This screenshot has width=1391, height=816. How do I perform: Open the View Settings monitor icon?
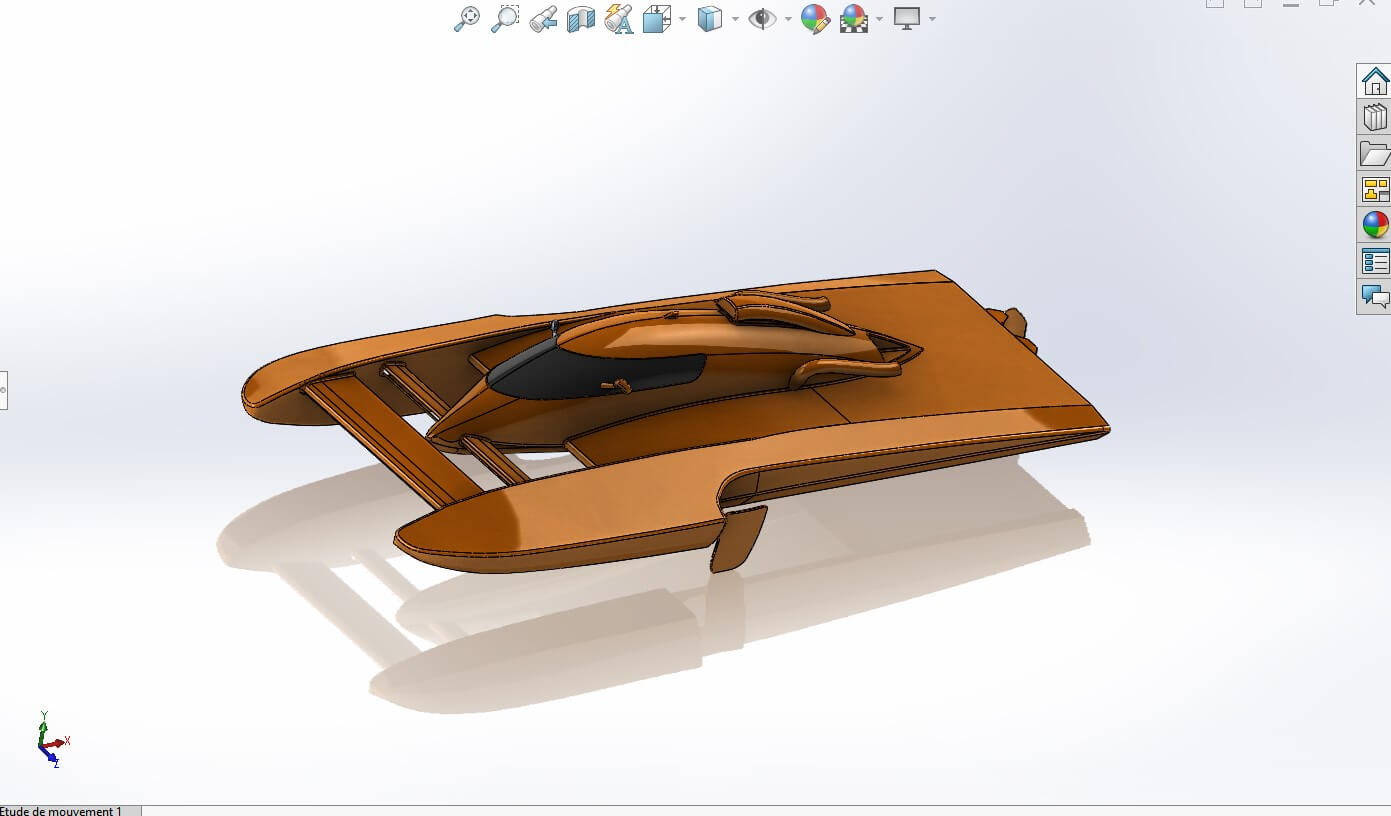coord(907,19)
